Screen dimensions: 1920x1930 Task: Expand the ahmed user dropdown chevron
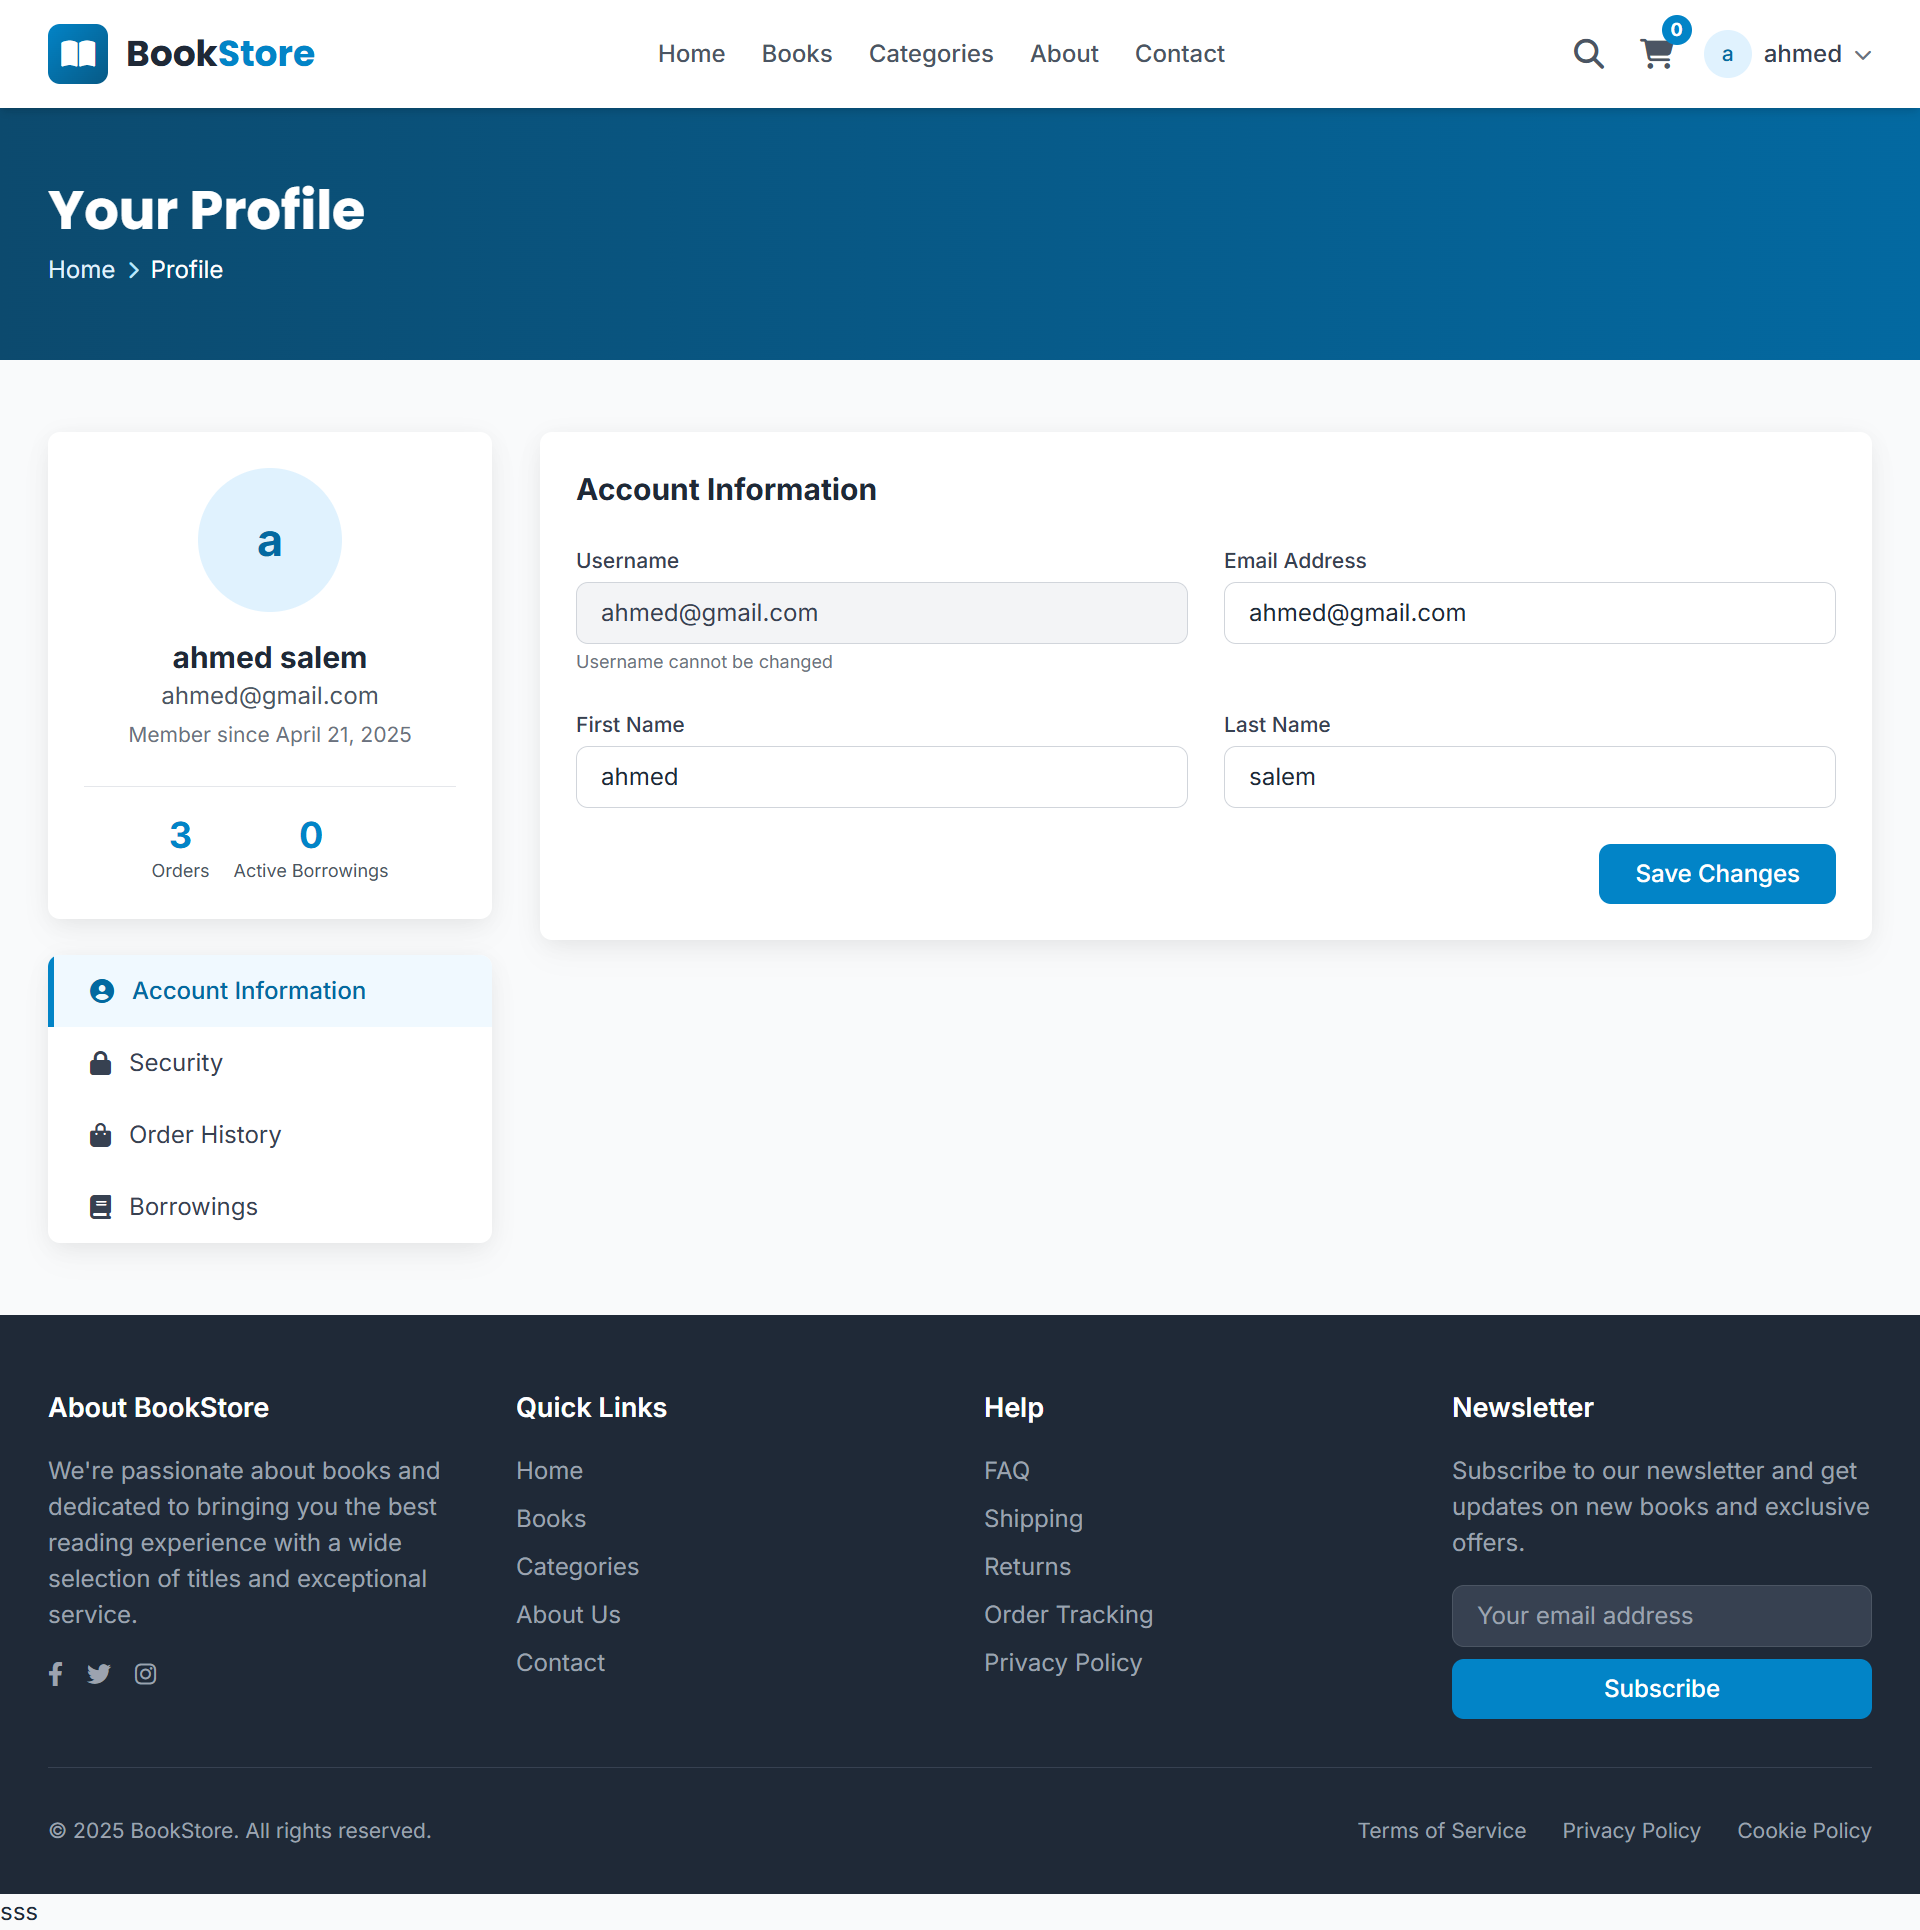(1863, 55)
